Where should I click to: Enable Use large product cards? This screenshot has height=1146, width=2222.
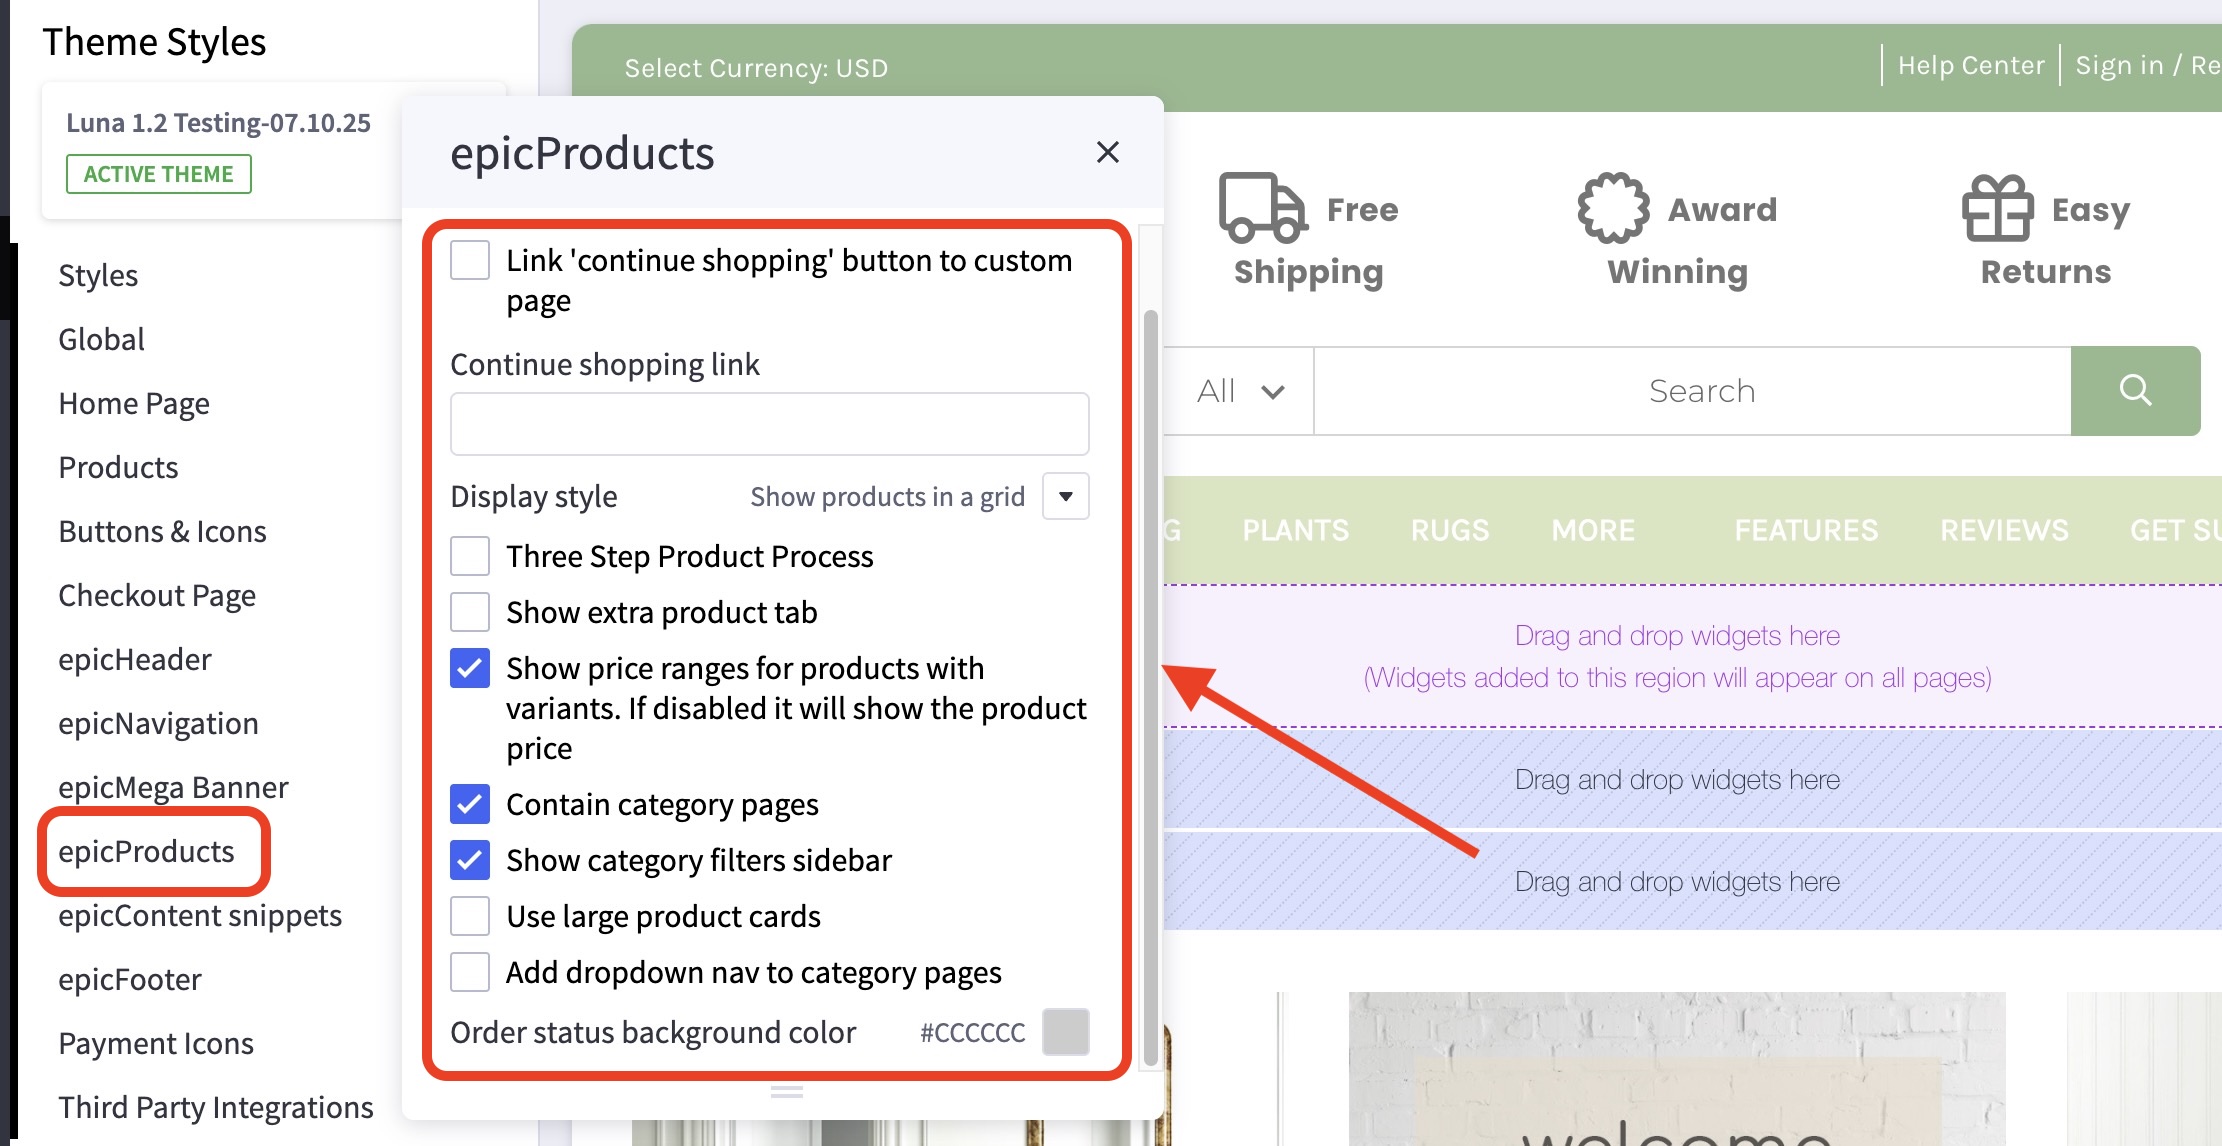tap(469, 916)
